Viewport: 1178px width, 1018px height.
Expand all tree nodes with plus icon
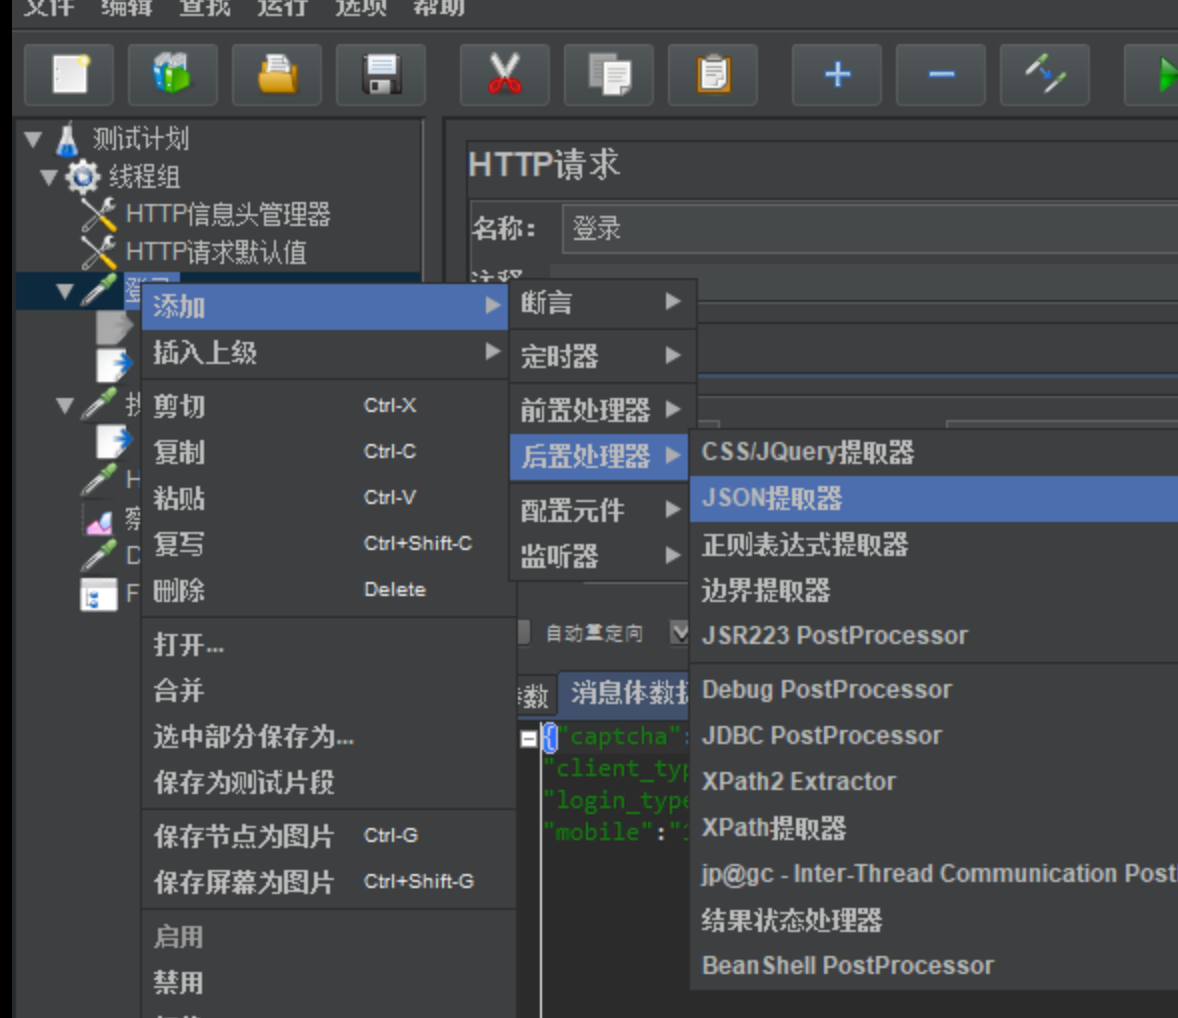pyautogui.click(x=836, y=75)
